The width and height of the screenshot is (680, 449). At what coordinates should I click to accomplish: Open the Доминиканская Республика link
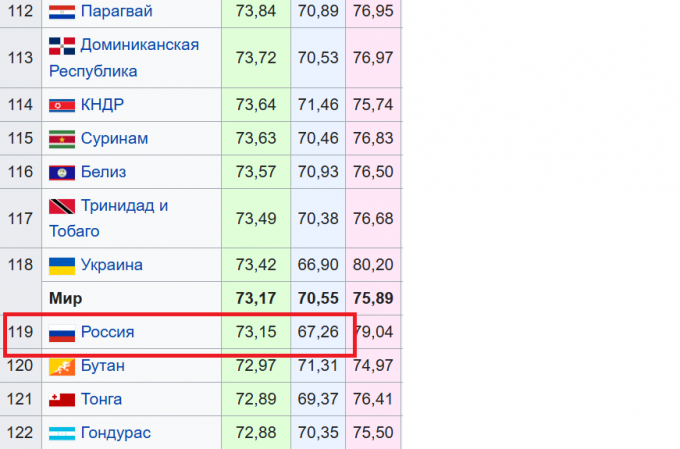[x=139, y=45]
